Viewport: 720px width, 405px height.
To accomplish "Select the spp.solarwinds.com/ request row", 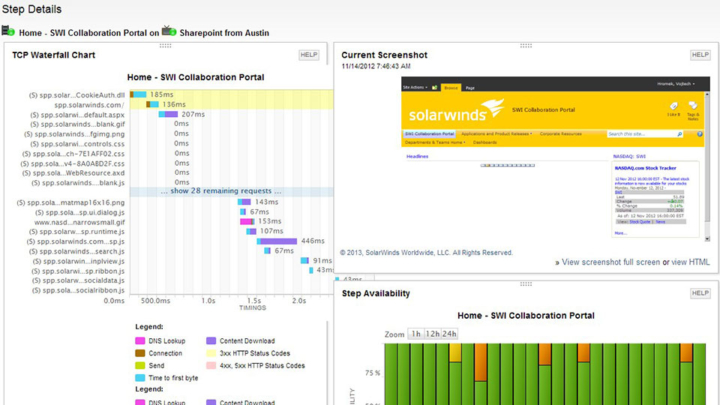I will [x=89, y=105].
